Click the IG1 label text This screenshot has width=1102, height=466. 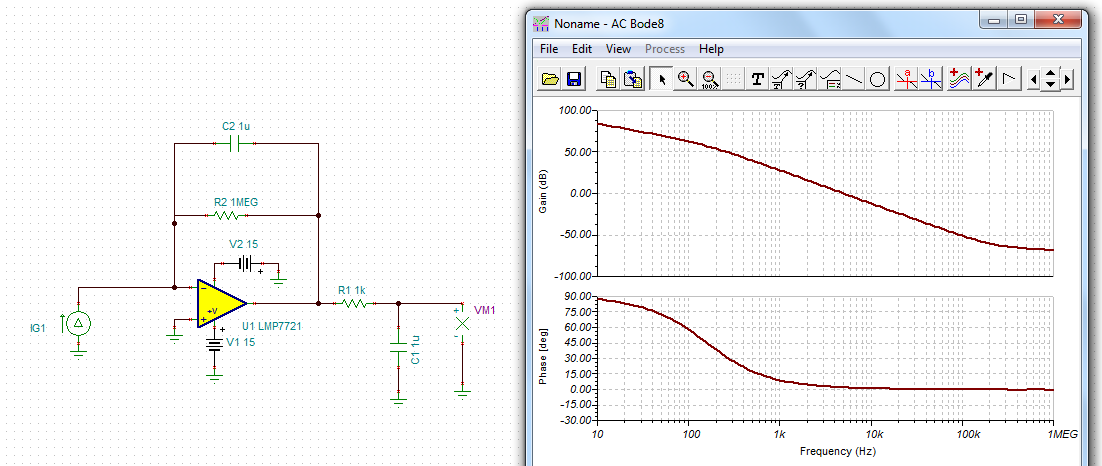click(37, 327)
